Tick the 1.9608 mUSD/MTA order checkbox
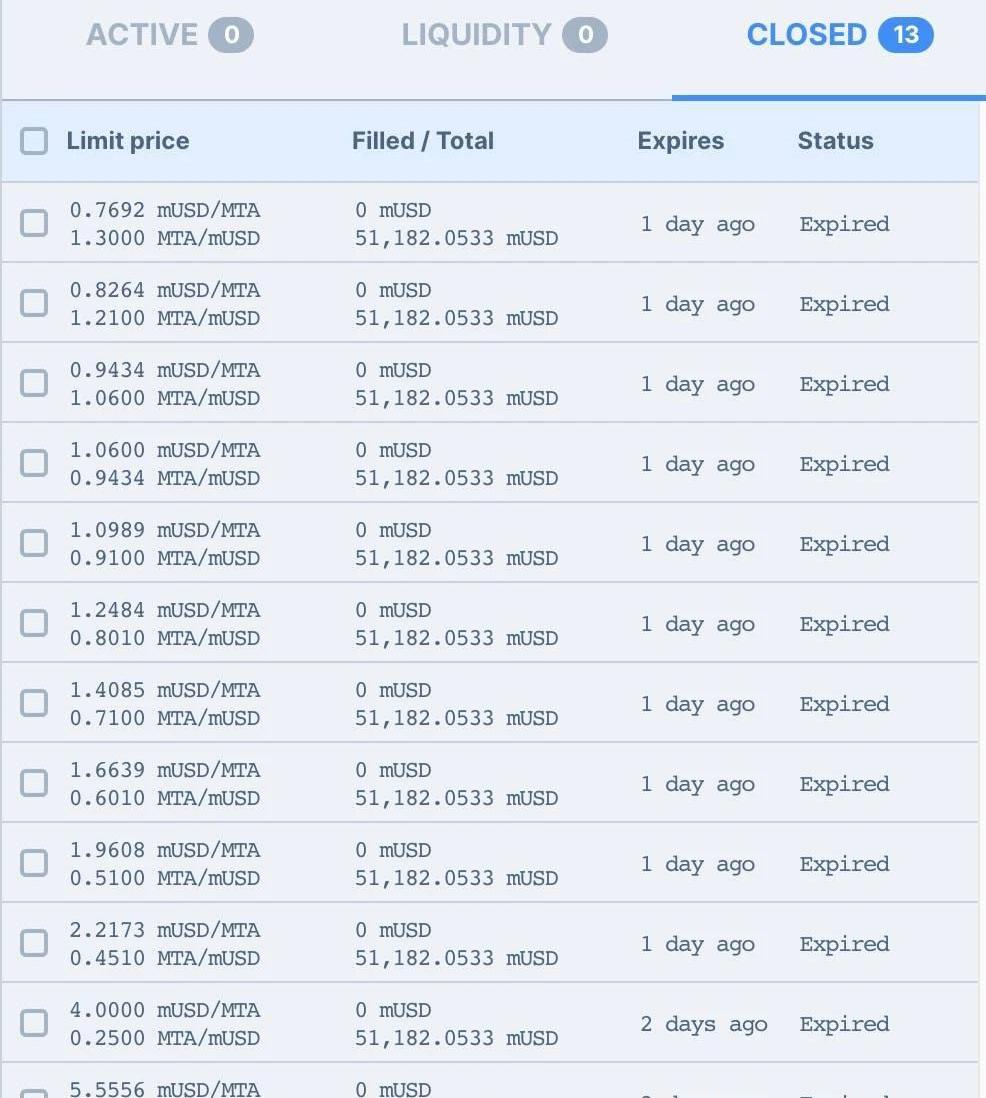This screenshot has width=986, height=1098. pos(34,863)
